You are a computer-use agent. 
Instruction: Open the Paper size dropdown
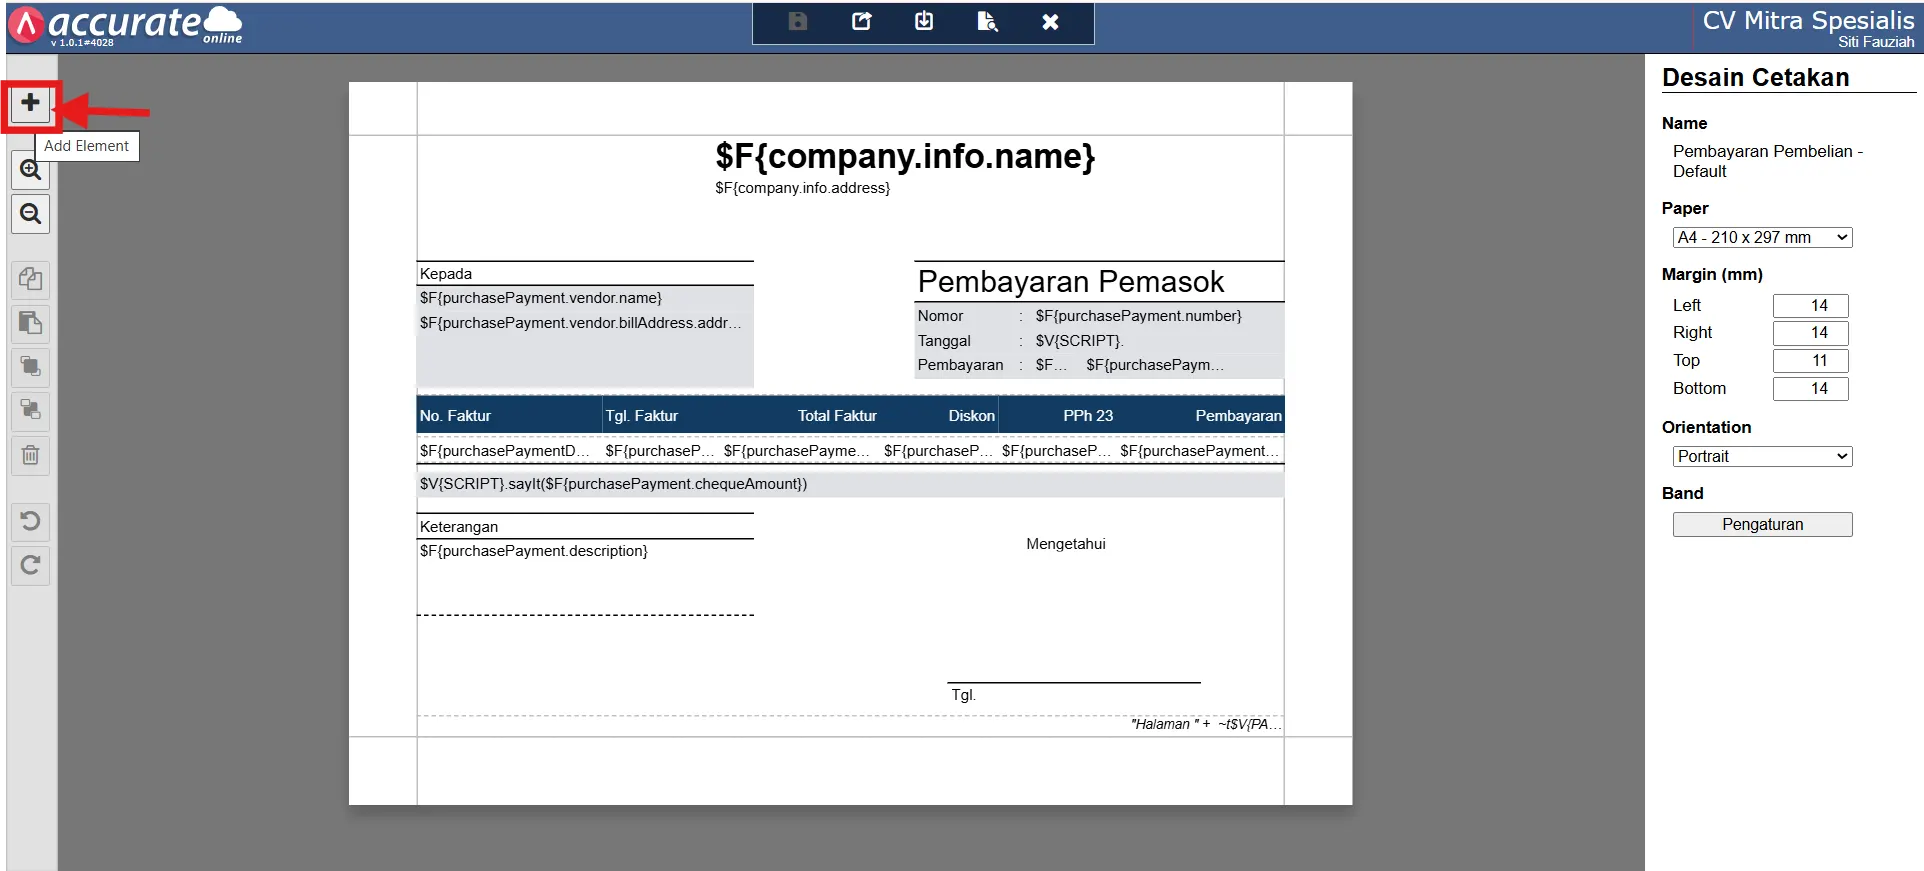1762,238
